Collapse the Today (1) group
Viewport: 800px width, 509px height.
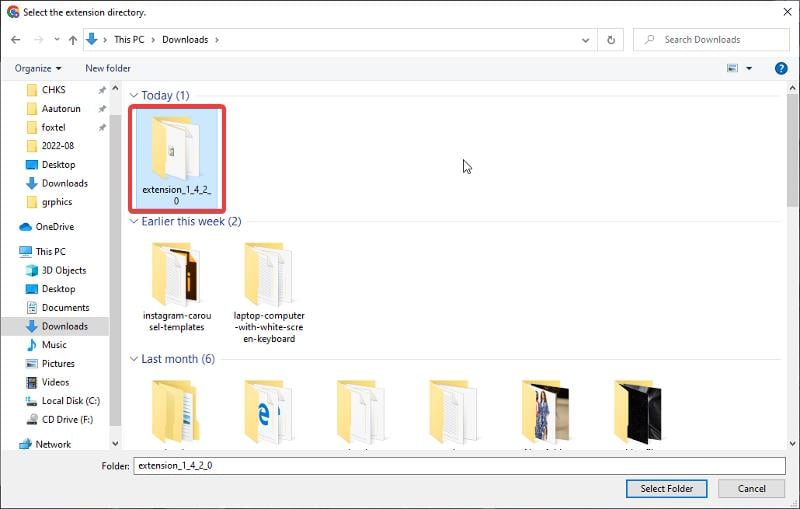[134, 95]
